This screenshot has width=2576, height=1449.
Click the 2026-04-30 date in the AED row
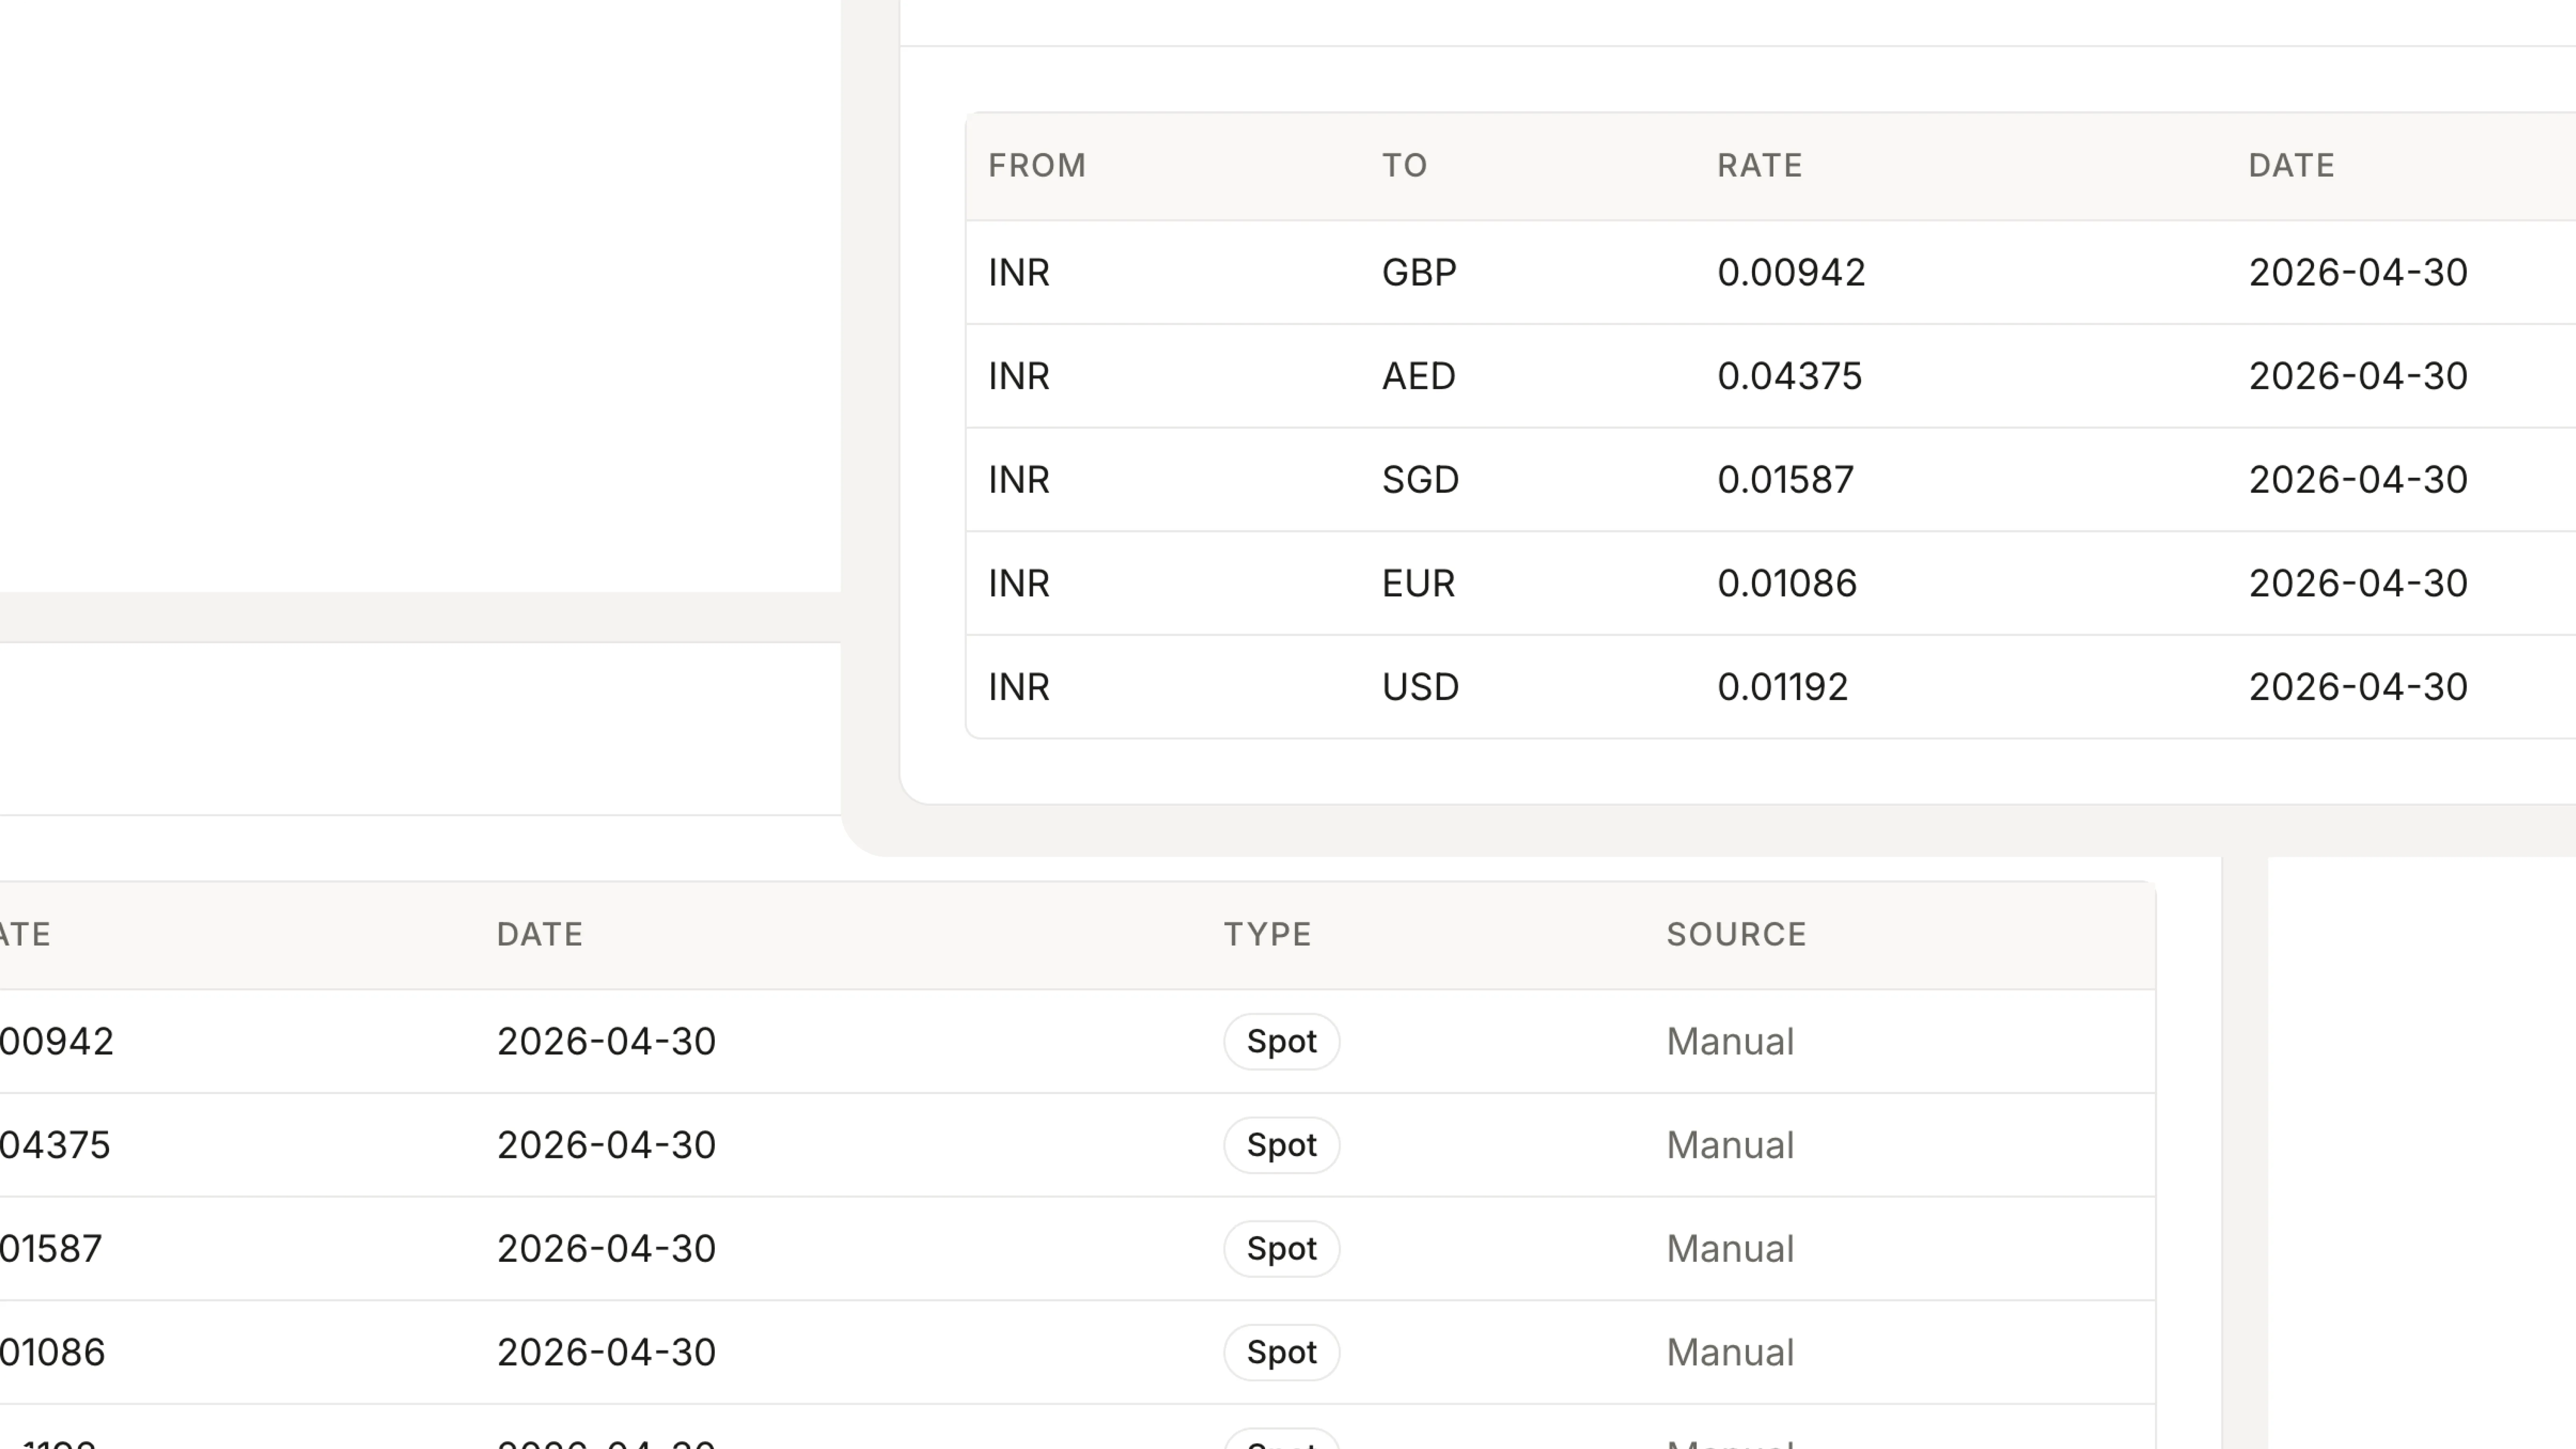click(x=2358, y=376)
